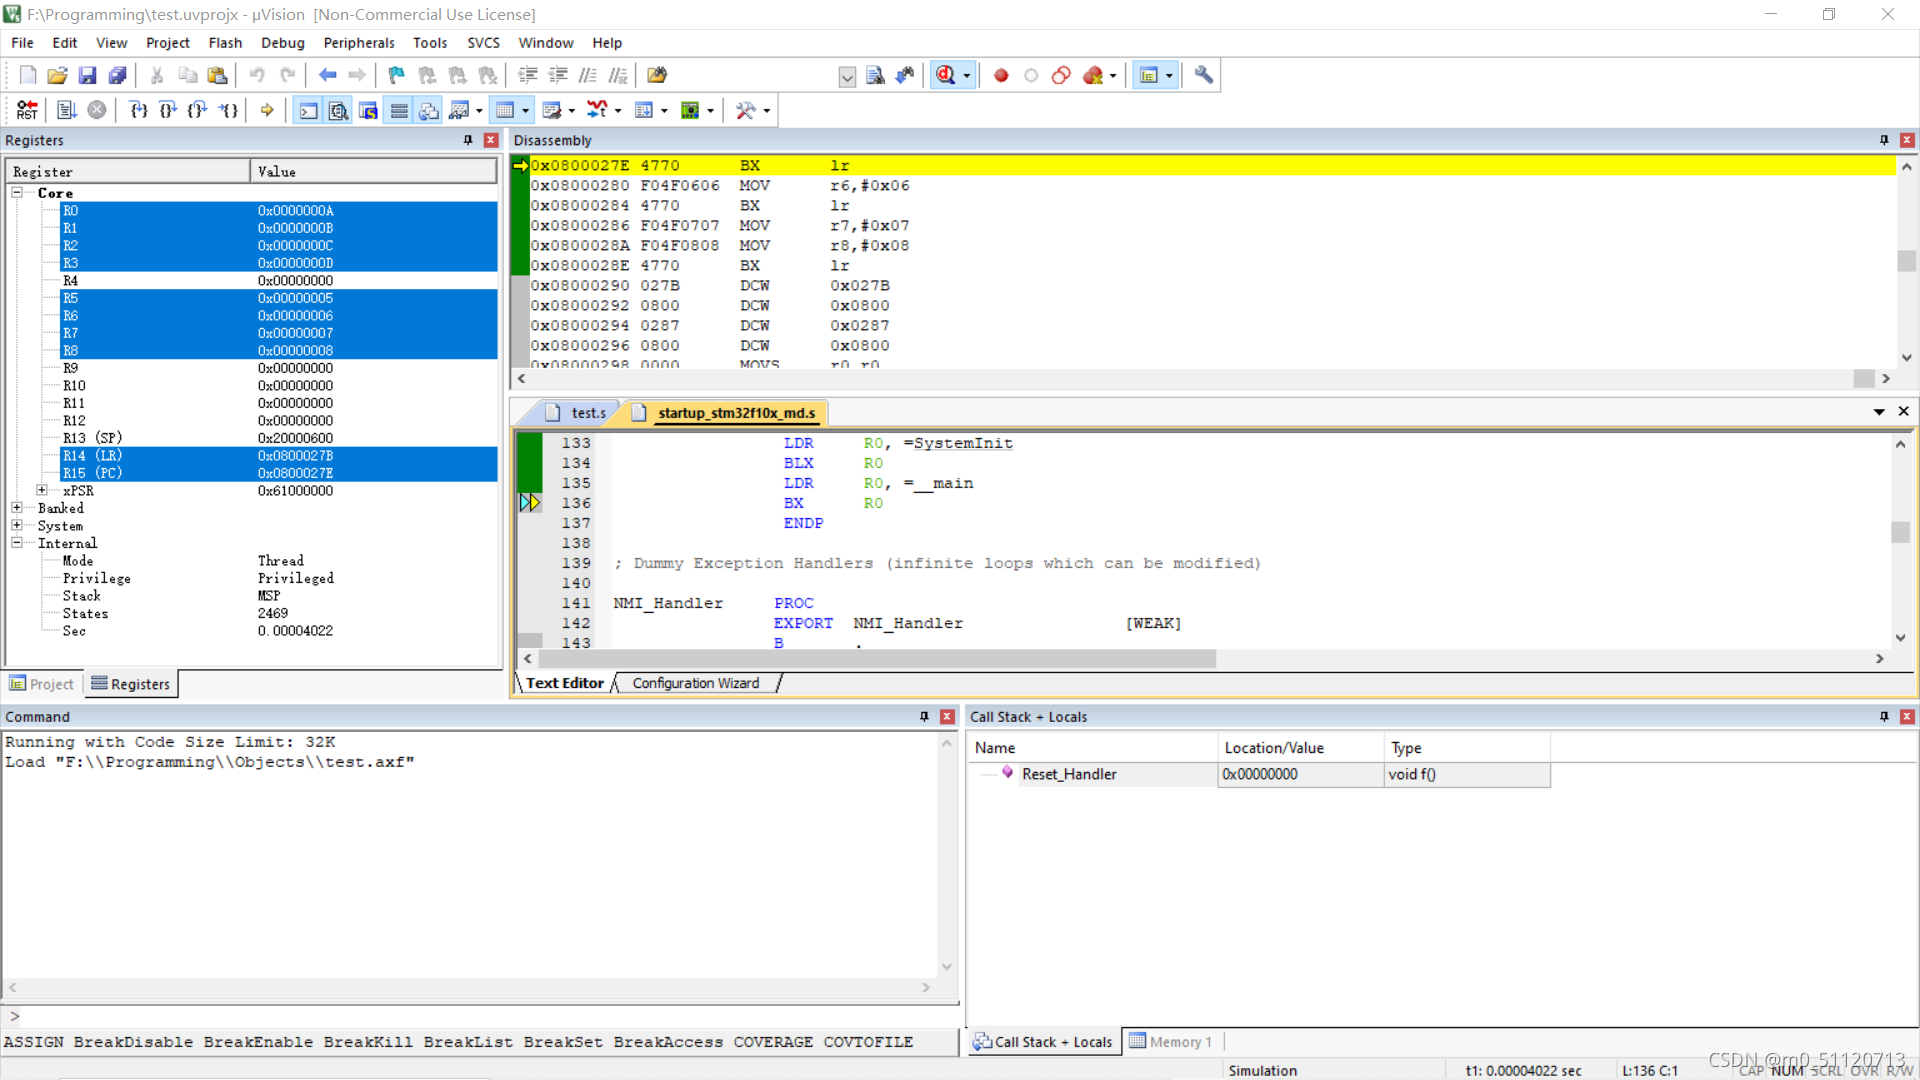Viewport: 1920px width, 1080px height.
Task: Collapse the Core register group
Action: (x=17, y=192)
